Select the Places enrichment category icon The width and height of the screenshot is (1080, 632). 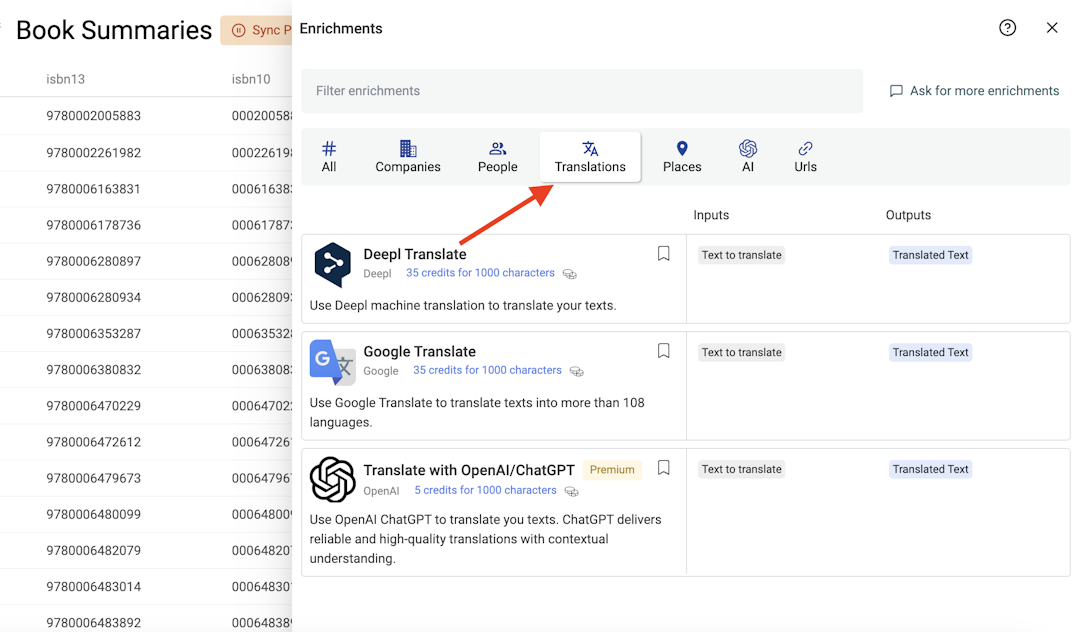coord(682,146)
